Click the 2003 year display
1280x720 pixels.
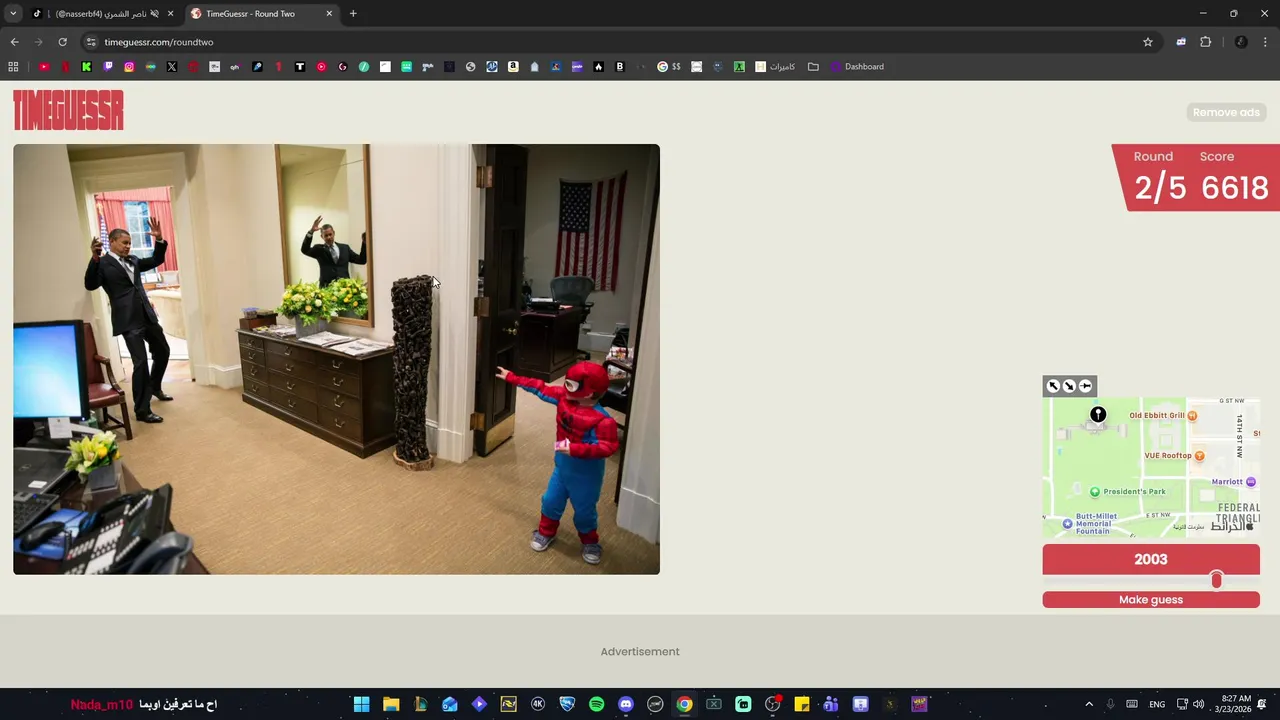coord(1151,559)
